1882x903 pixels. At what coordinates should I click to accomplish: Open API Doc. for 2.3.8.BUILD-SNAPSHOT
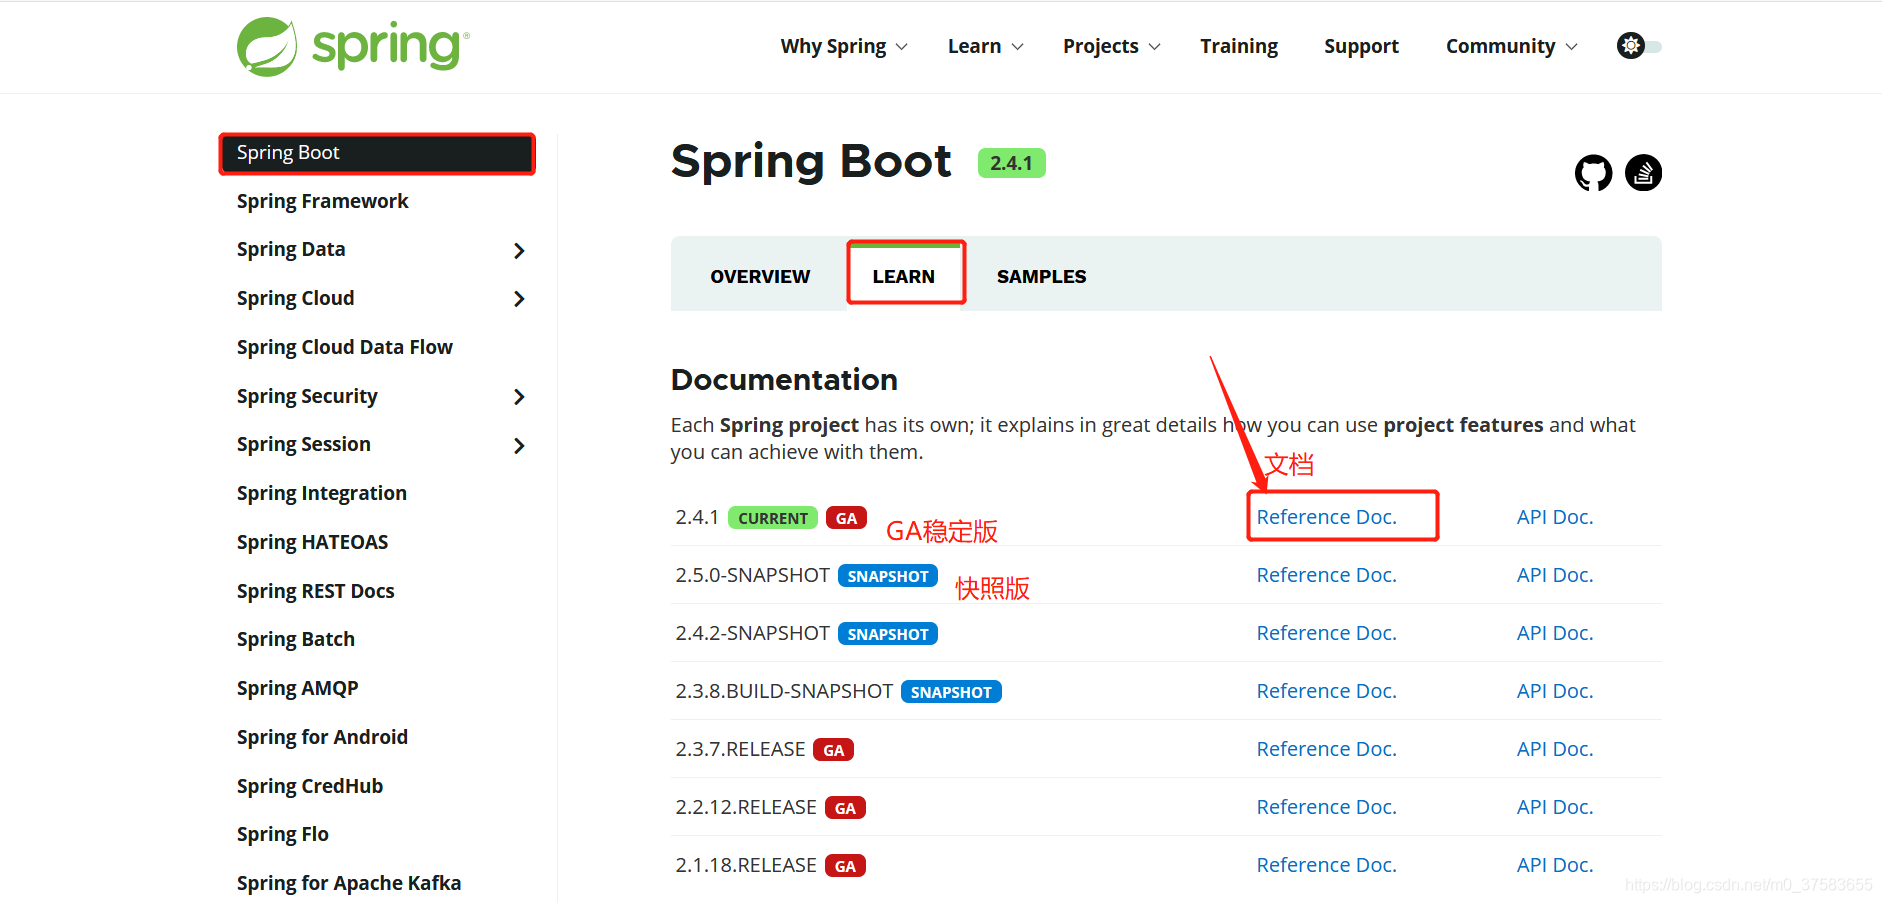click(x=1554, y=691)
